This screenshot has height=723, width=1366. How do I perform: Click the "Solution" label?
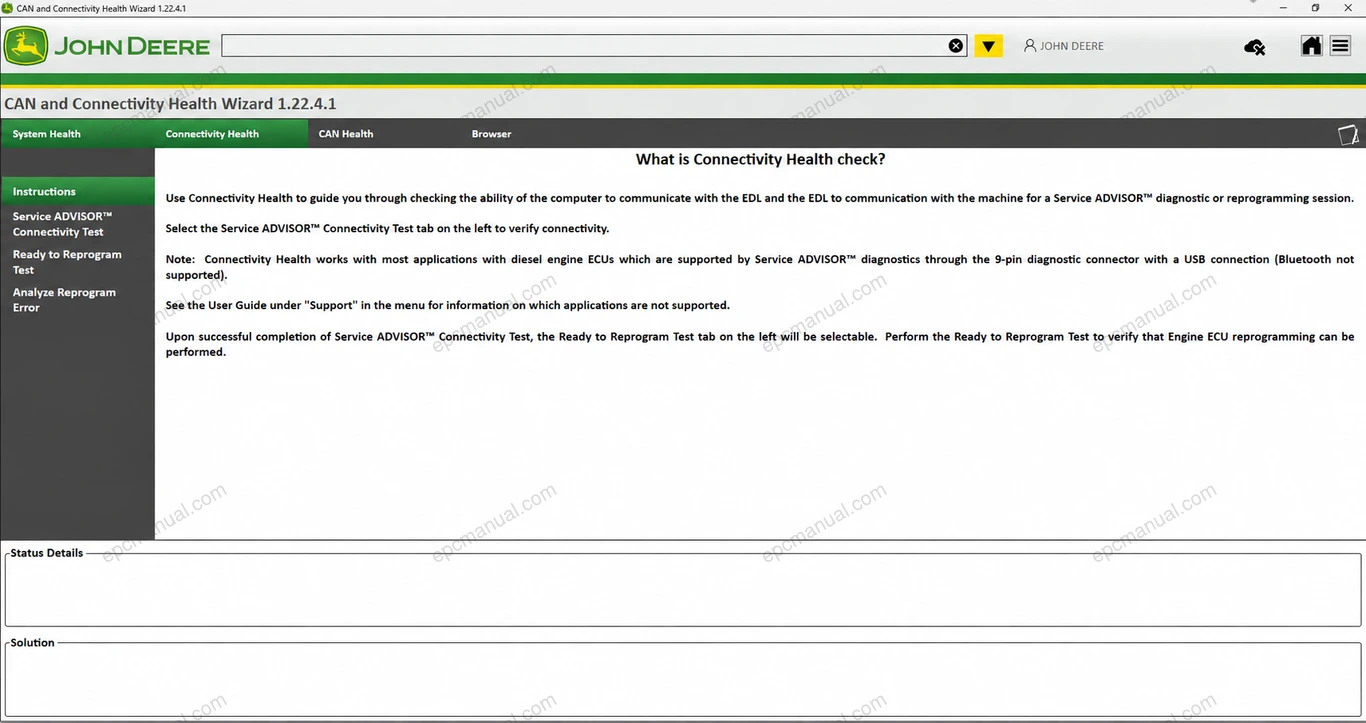click(32, 643)
